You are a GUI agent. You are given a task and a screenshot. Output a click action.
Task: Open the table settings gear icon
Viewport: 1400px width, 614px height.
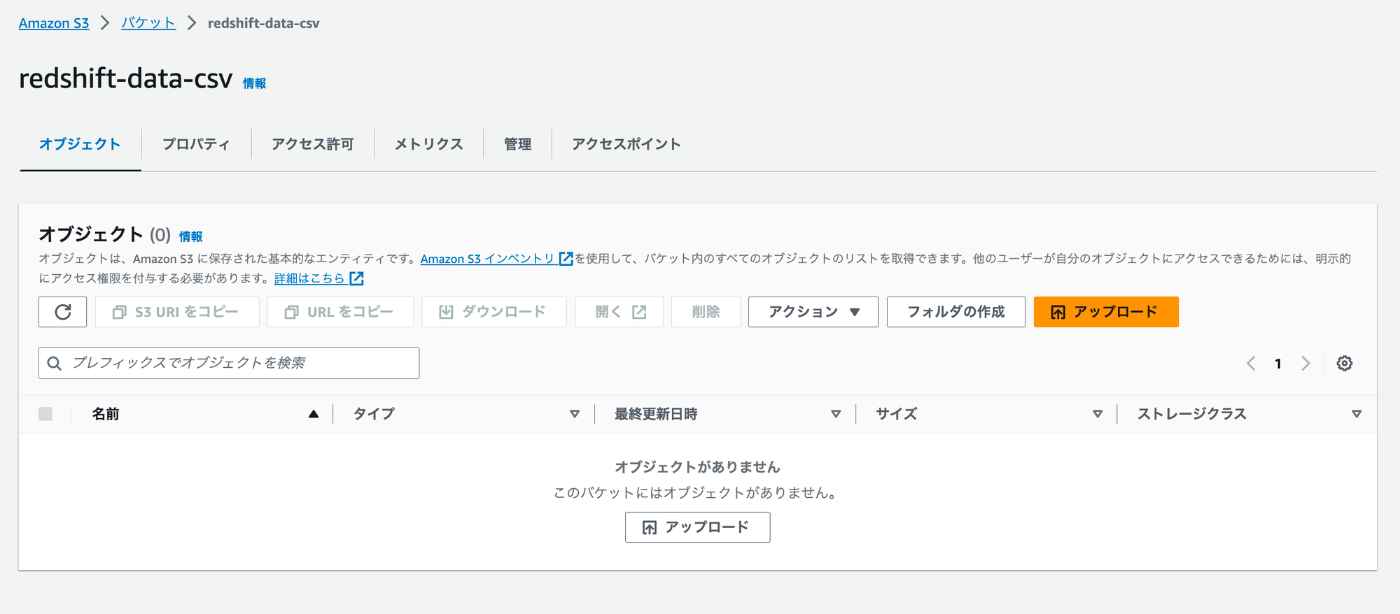[1345, 364]
